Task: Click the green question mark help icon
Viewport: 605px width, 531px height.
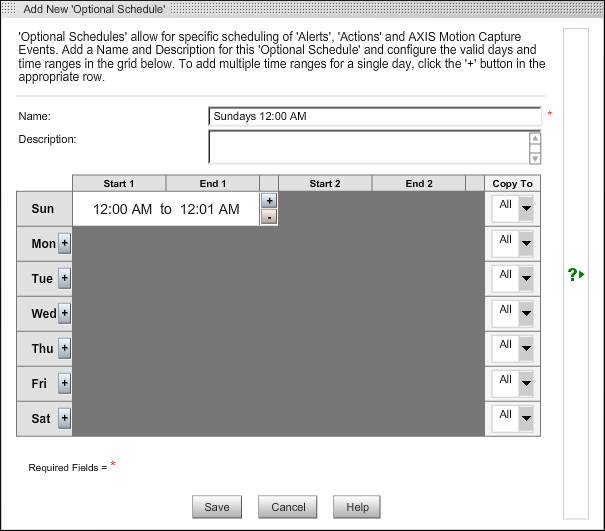Action: click(x=576, y=274)
